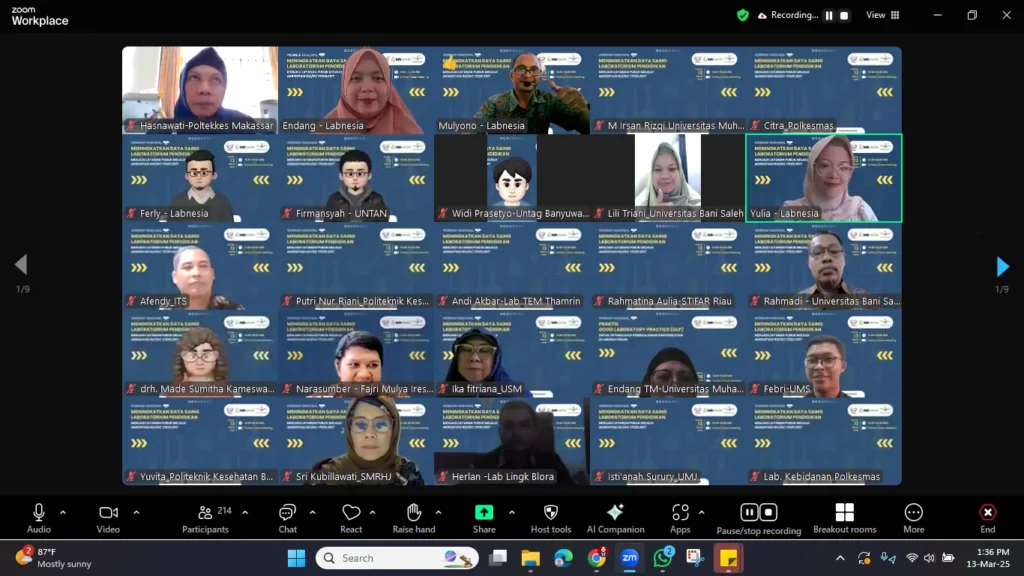Toggle microphone Audio mute
Viewport: 1024px width, 576px height.
[x=39, y=516]
